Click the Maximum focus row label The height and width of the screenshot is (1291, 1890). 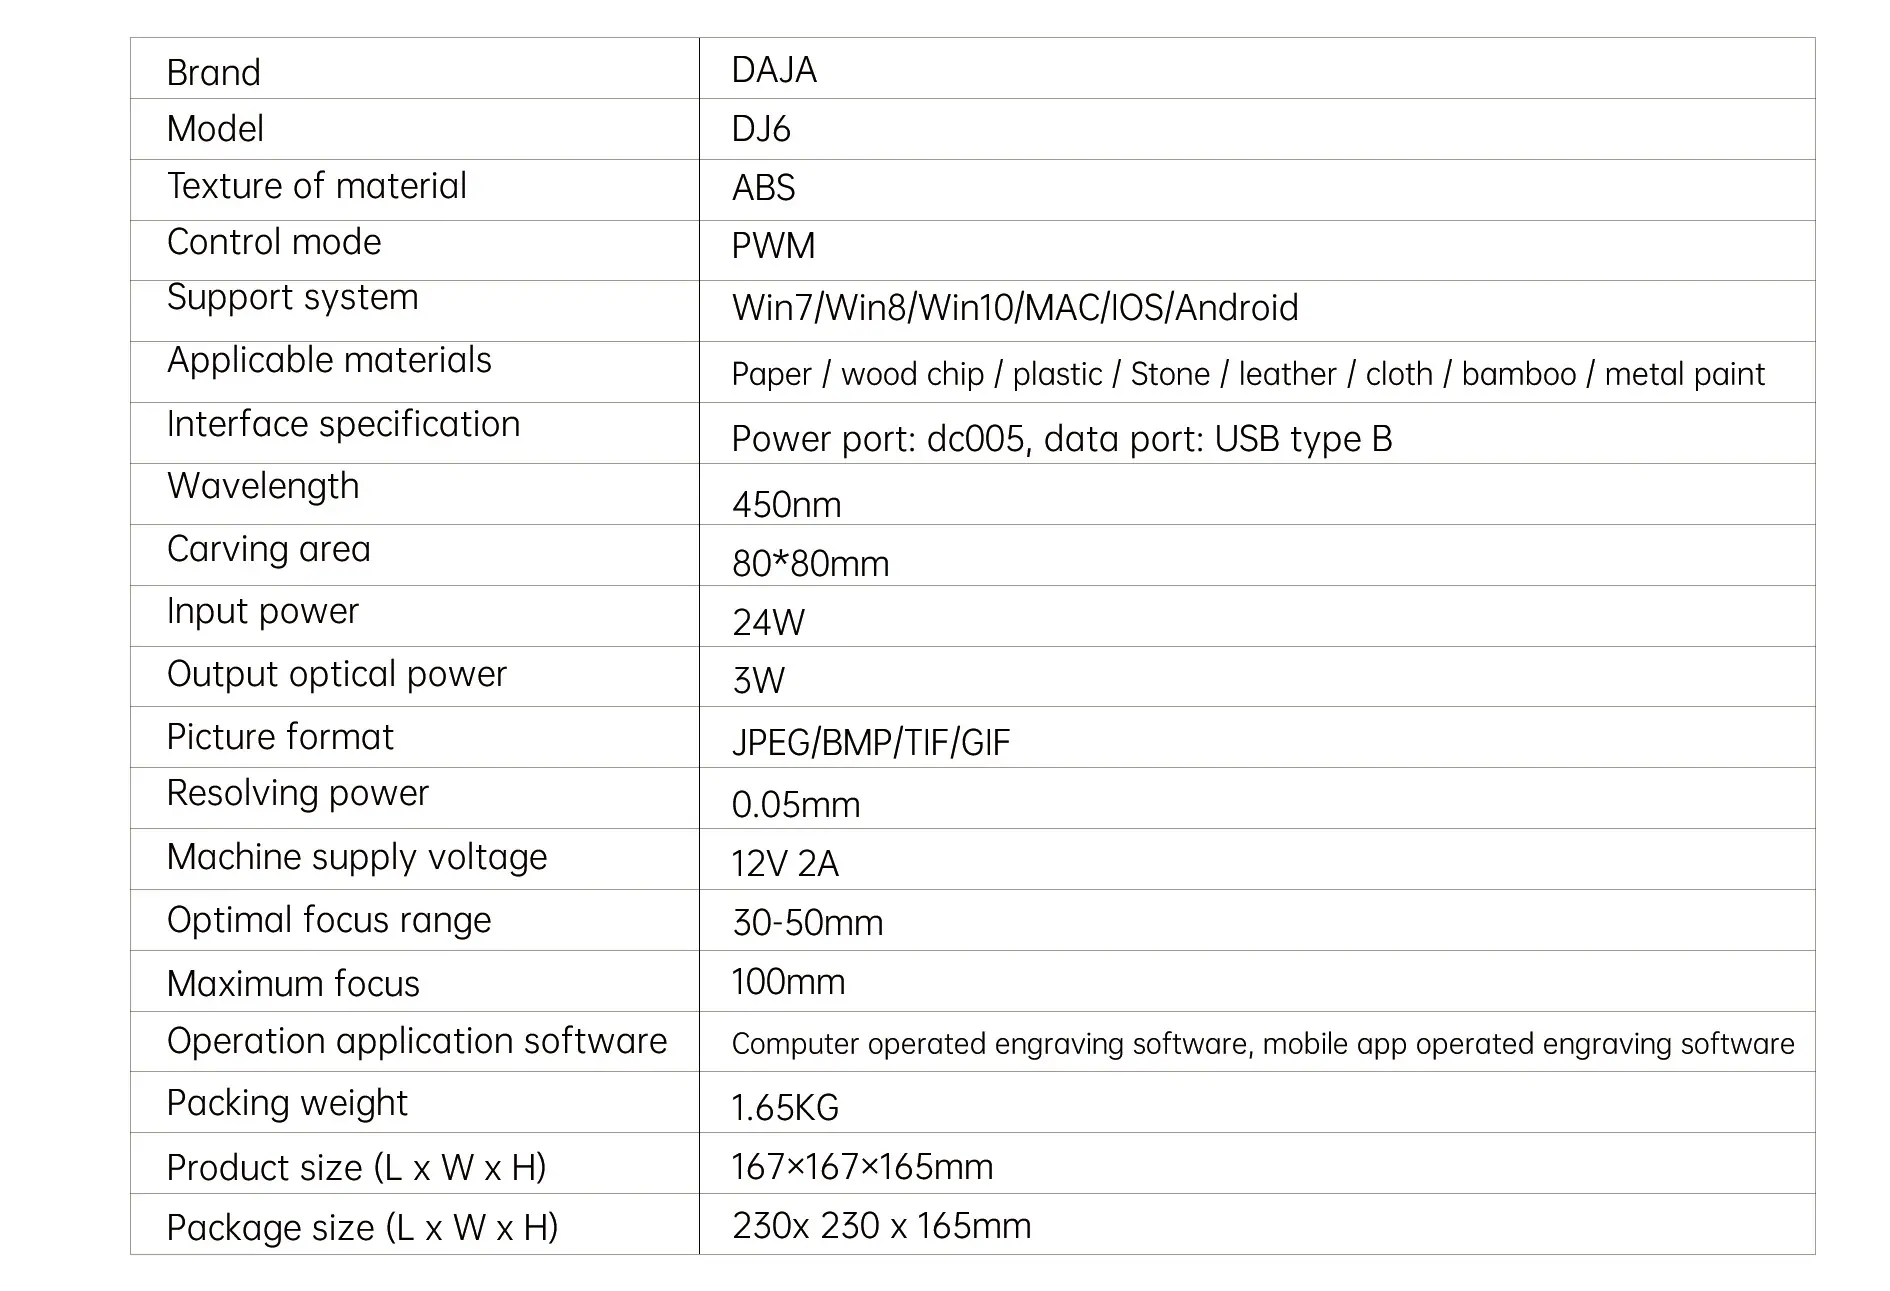pyautogui.click(x=293, y=984)
